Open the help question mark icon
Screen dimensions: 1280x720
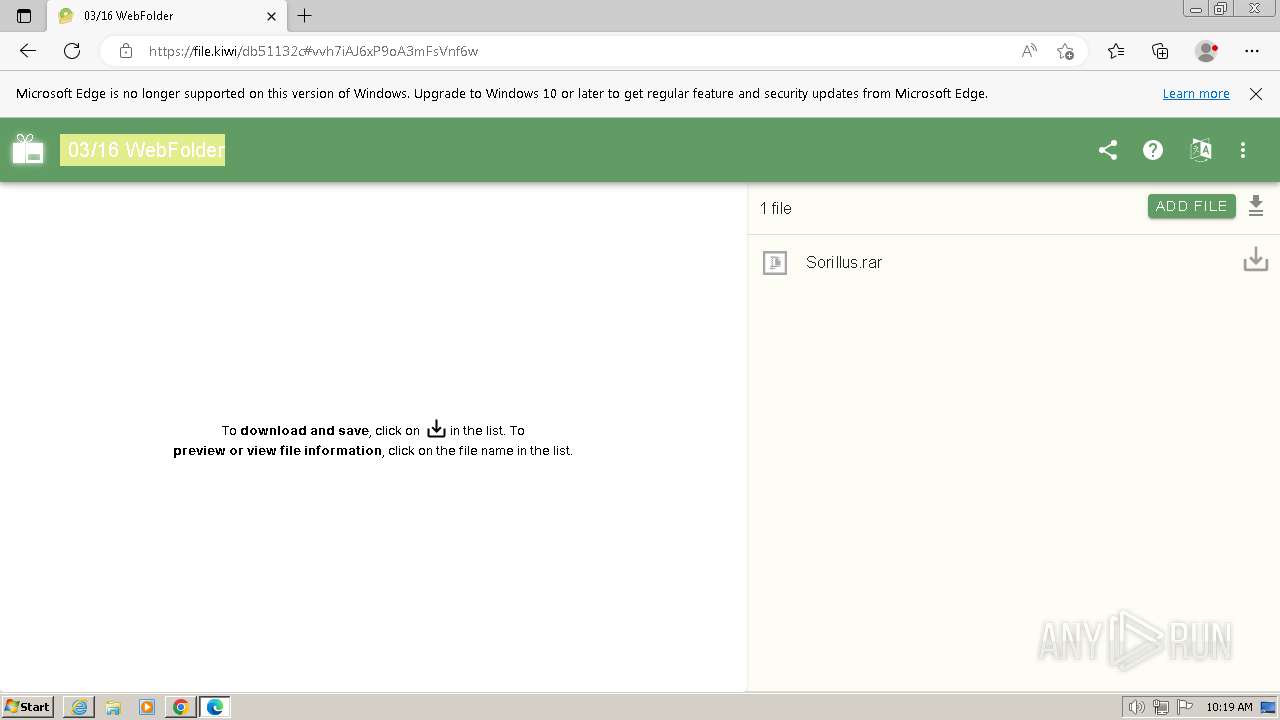click(x=1153, y=150)
